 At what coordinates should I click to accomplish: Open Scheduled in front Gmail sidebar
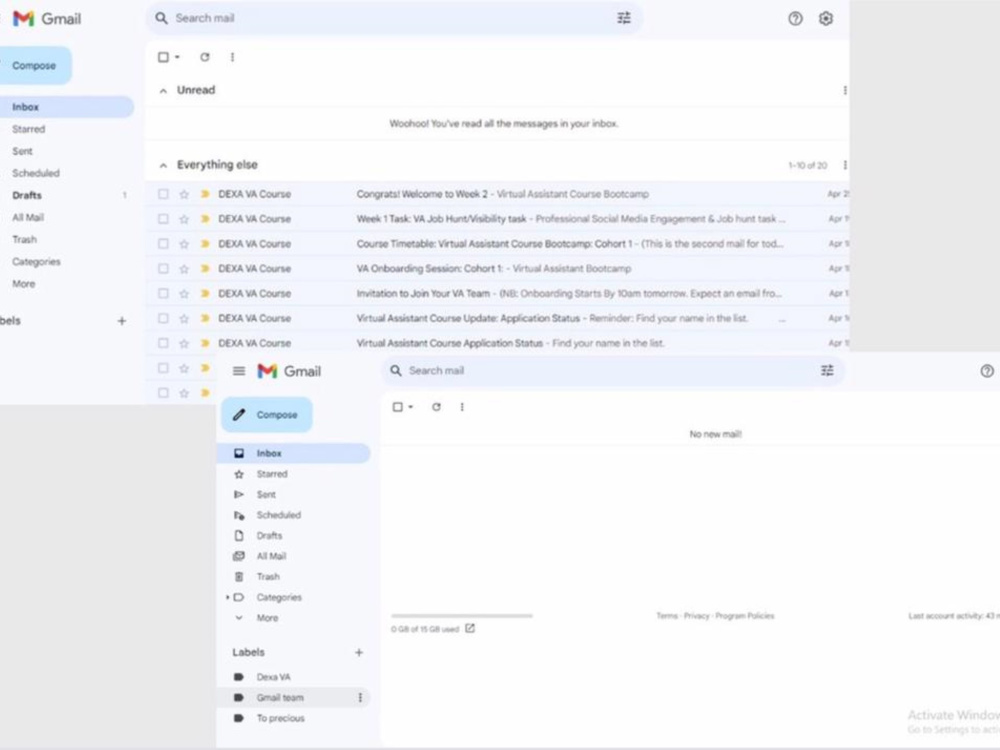pyautogui.click(x=279, y=515)
